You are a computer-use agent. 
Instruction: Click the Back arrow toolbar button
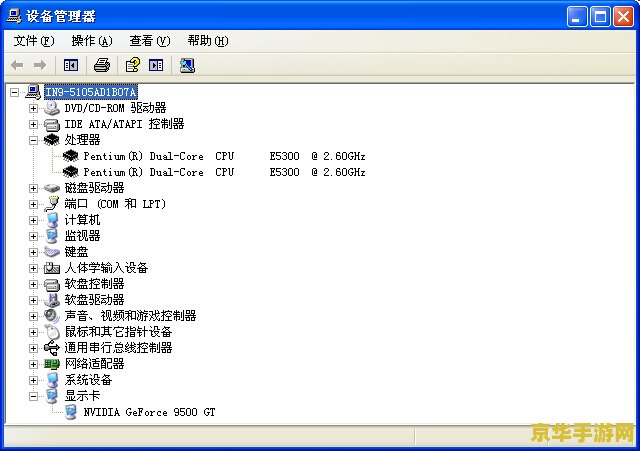coord(17,65)
